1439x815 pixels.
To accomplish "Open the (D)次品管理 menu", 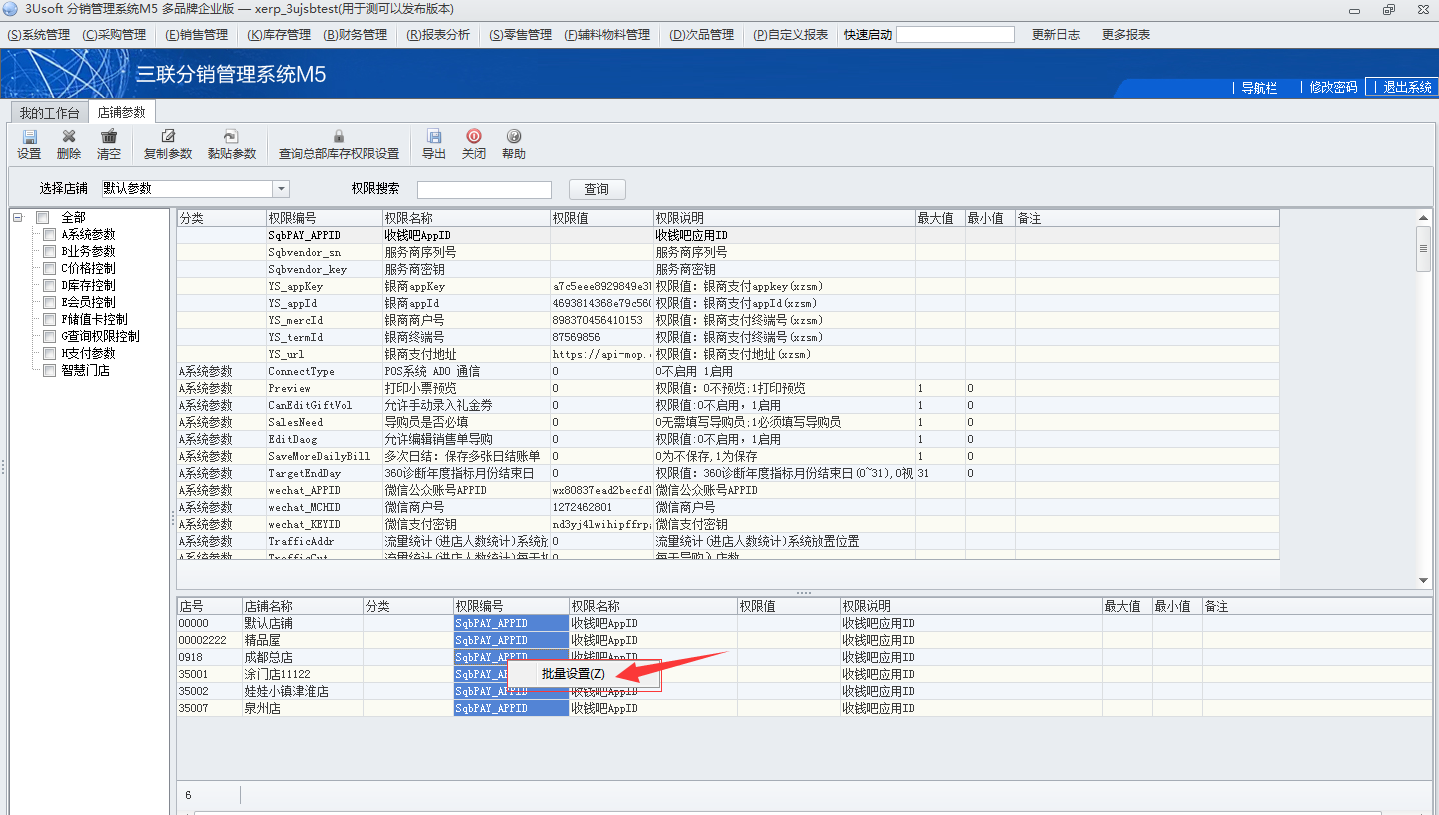I will click(x=701, y=34).
